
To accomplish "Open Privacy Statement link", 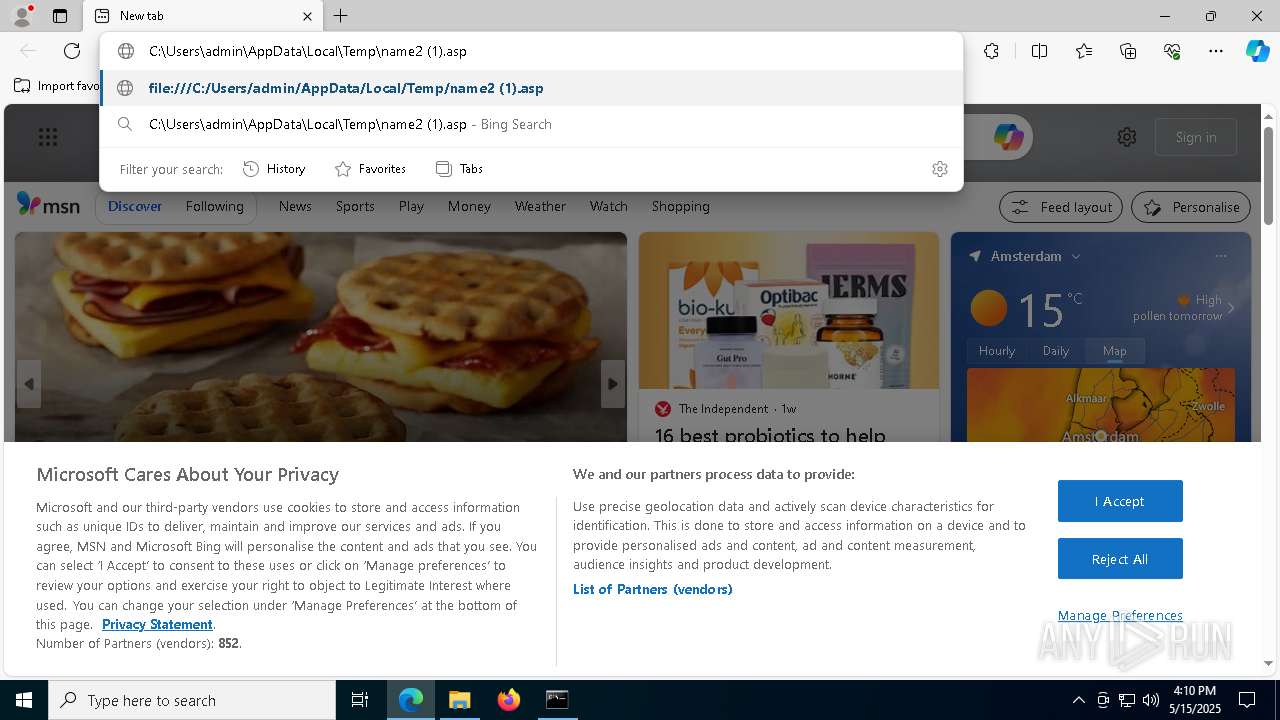I will click(x=157, y=624).
